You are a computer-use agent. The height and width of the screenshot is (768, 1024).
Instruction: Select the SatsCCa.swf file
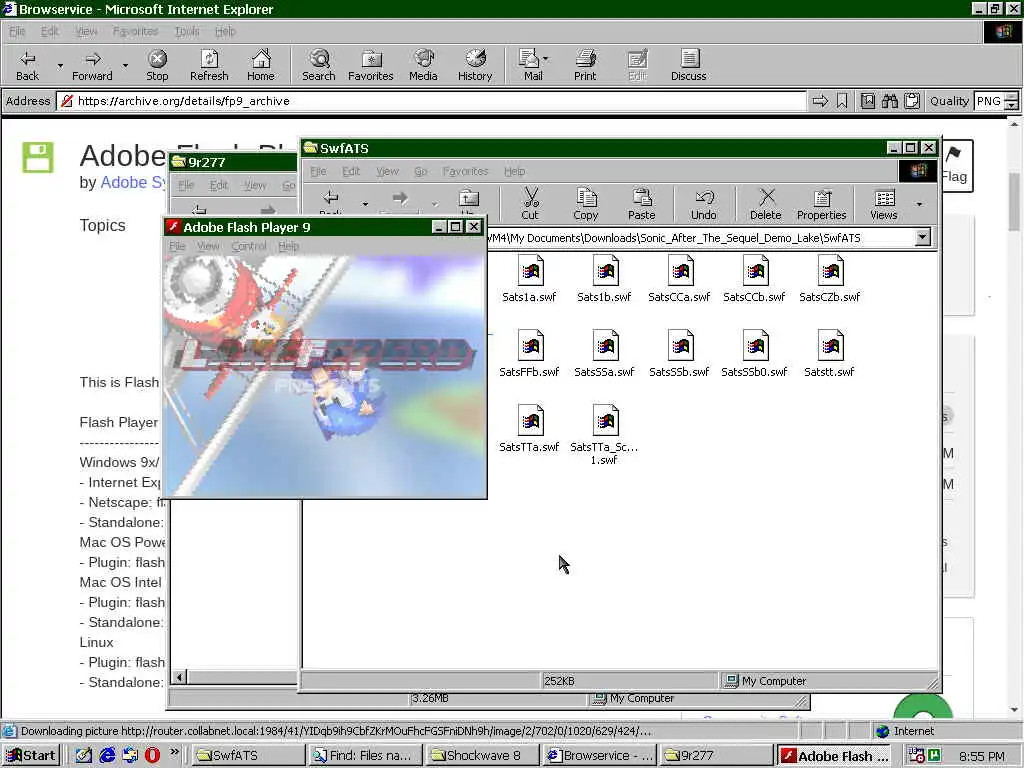tap(679, 279)
